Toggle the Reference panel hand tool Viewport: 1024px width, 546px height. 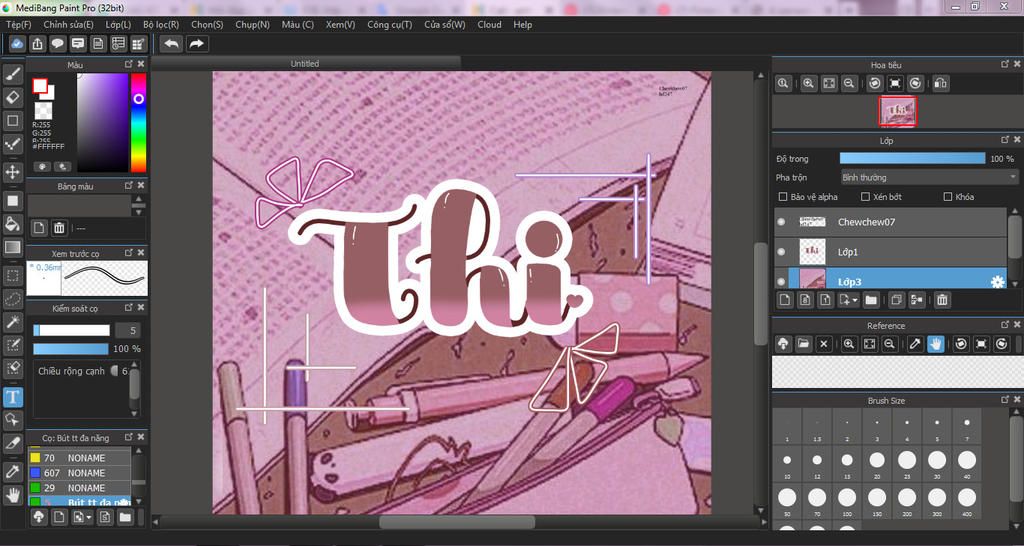click(935, 344)
